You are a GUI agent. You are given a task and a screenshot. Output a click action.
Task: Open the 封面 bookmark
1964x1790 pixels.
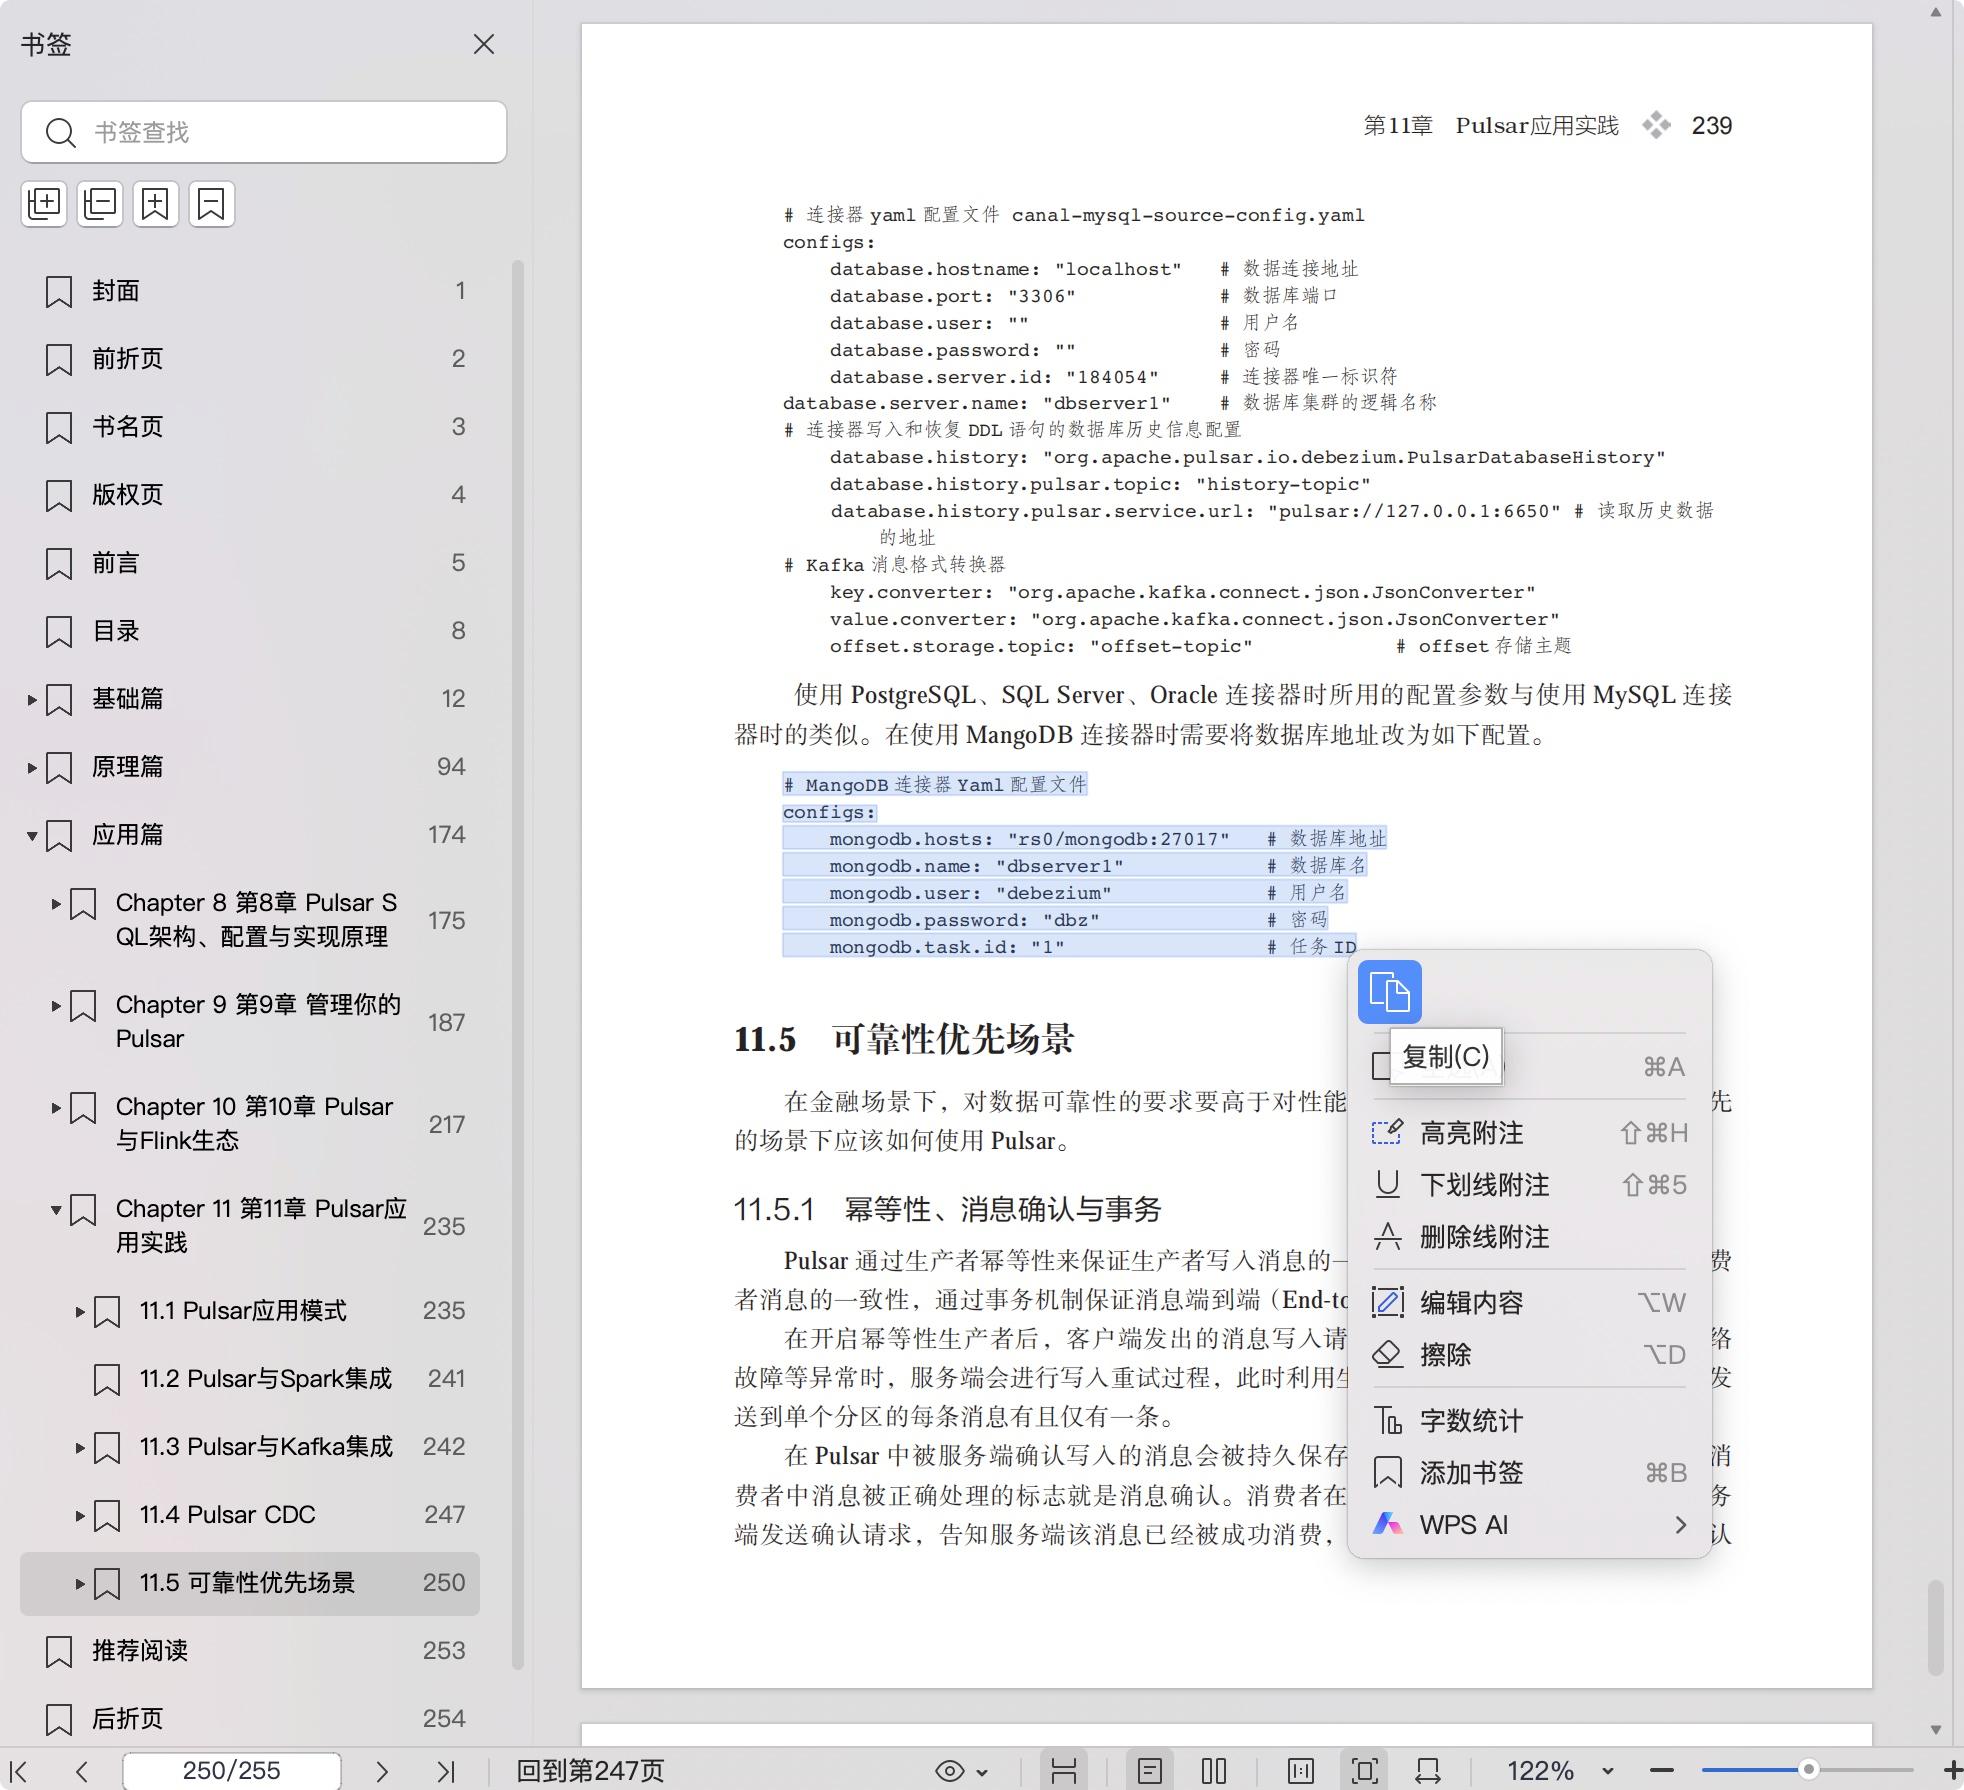(250, 291)
